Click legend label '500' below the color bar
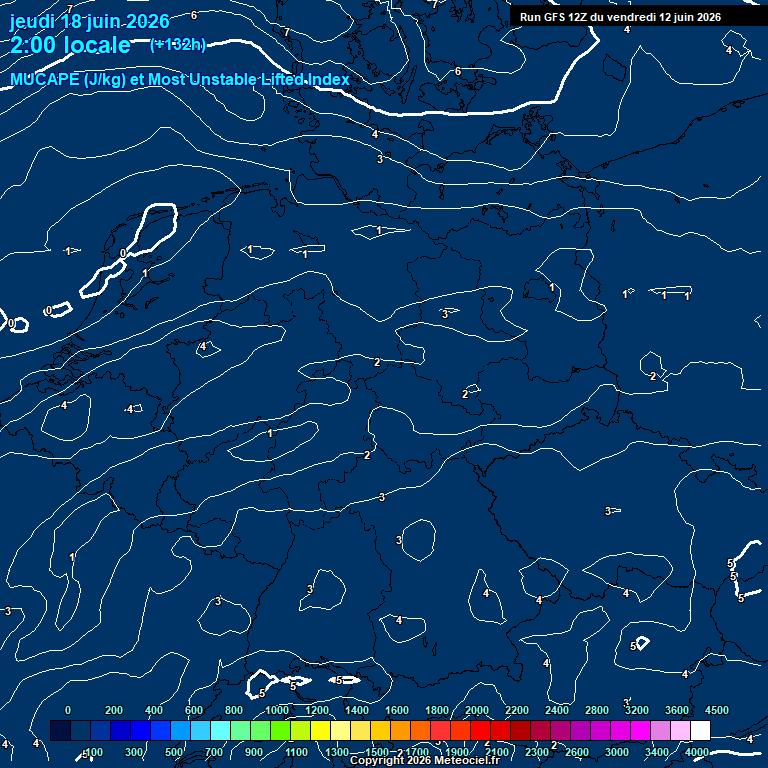The image size is (768, 768). tap(174, 752)
